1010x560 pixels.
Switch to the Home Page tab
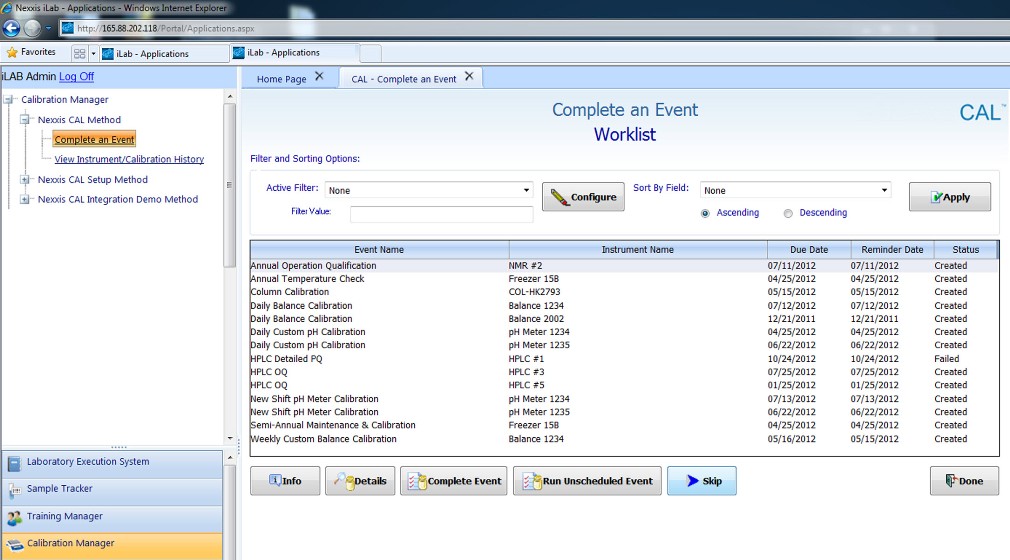(x=281, y=79)
